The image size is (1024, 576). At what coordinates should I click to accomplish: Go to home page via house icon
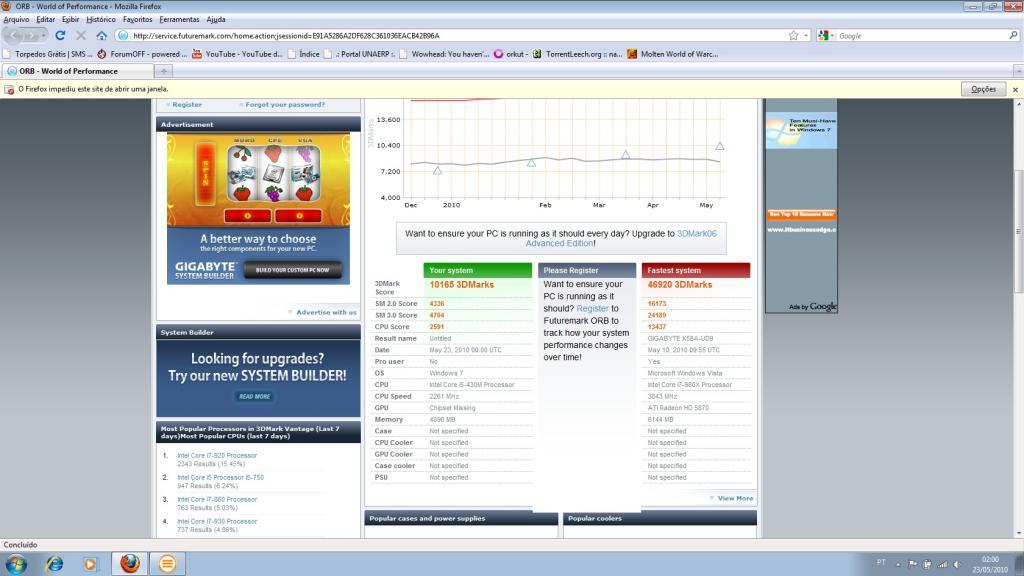(x=101, y=35)
